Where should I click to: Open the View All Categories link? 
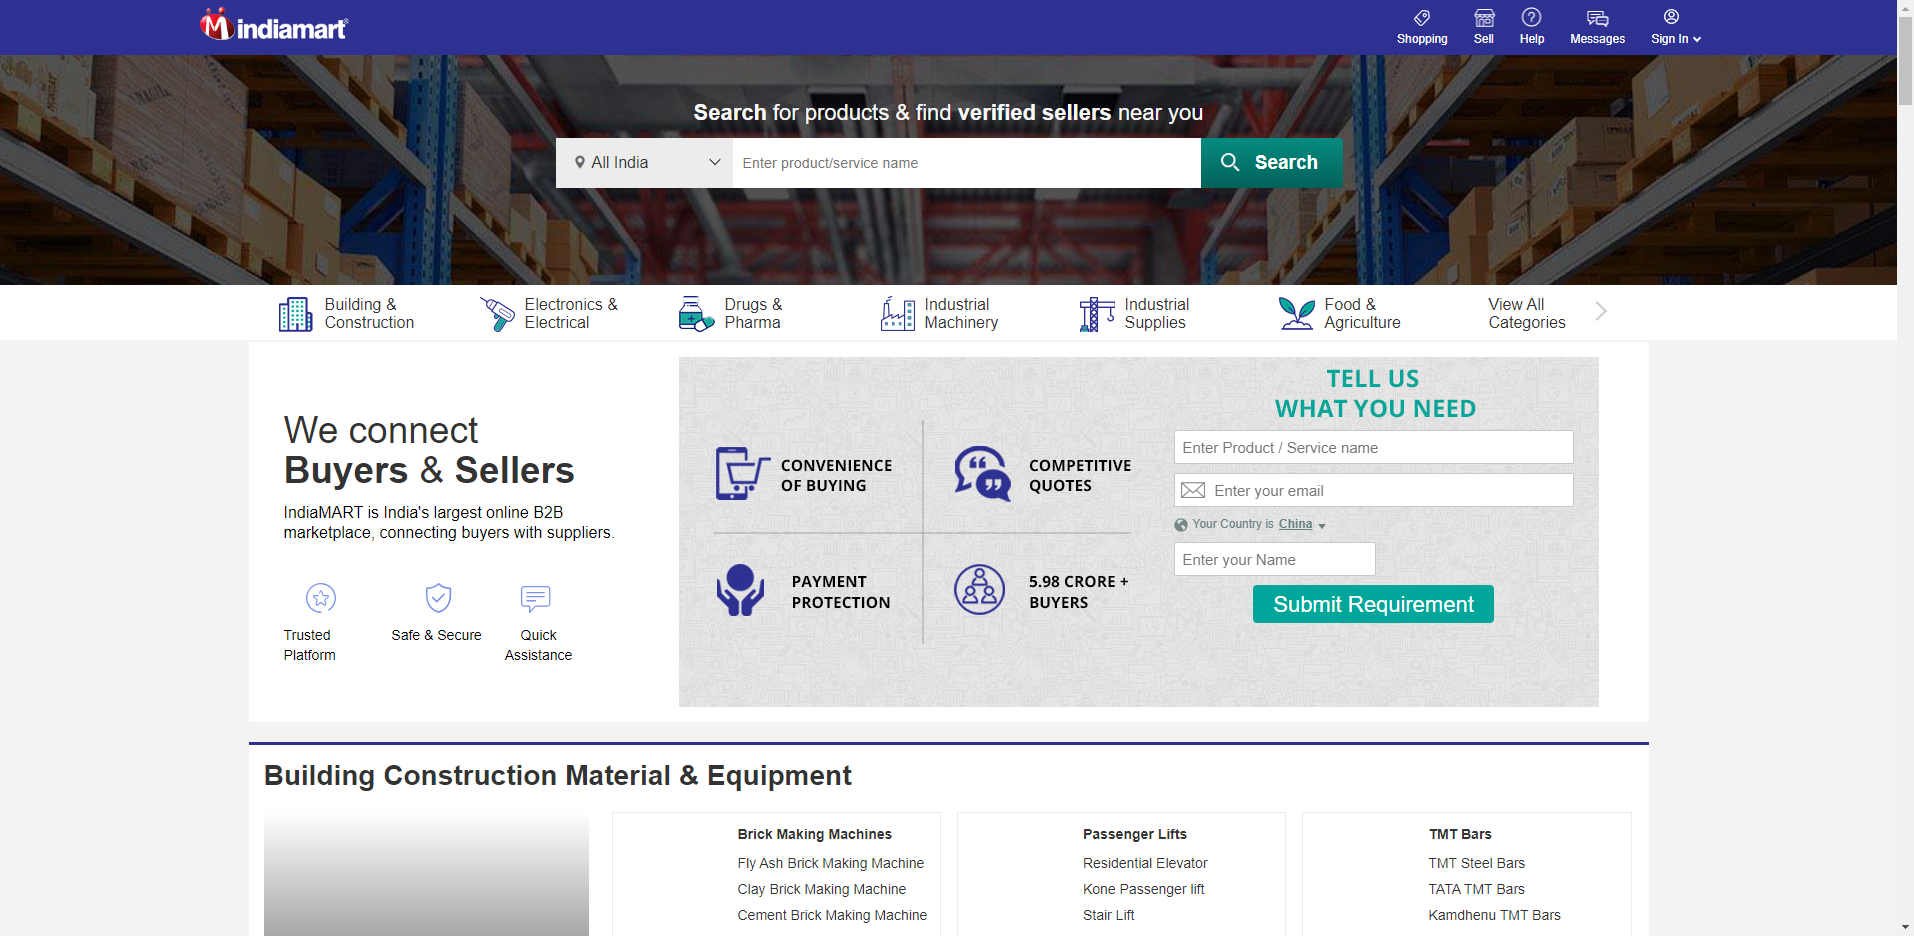[x=1527, y=314]
